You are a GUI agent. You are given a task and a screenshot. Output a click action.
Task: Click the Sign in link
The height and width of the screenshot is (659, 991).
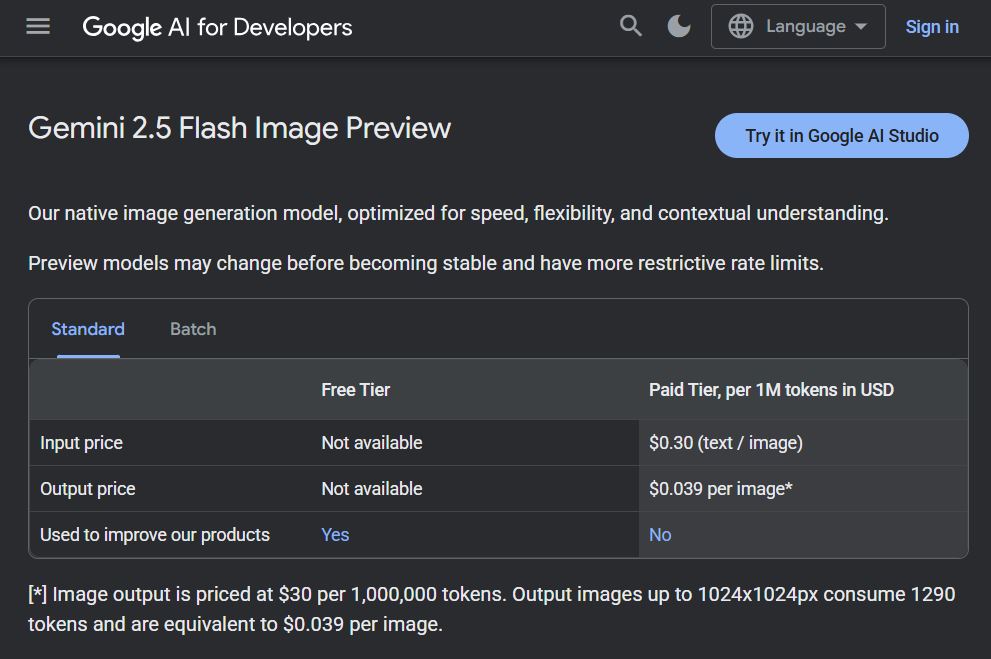pos(931,27)
